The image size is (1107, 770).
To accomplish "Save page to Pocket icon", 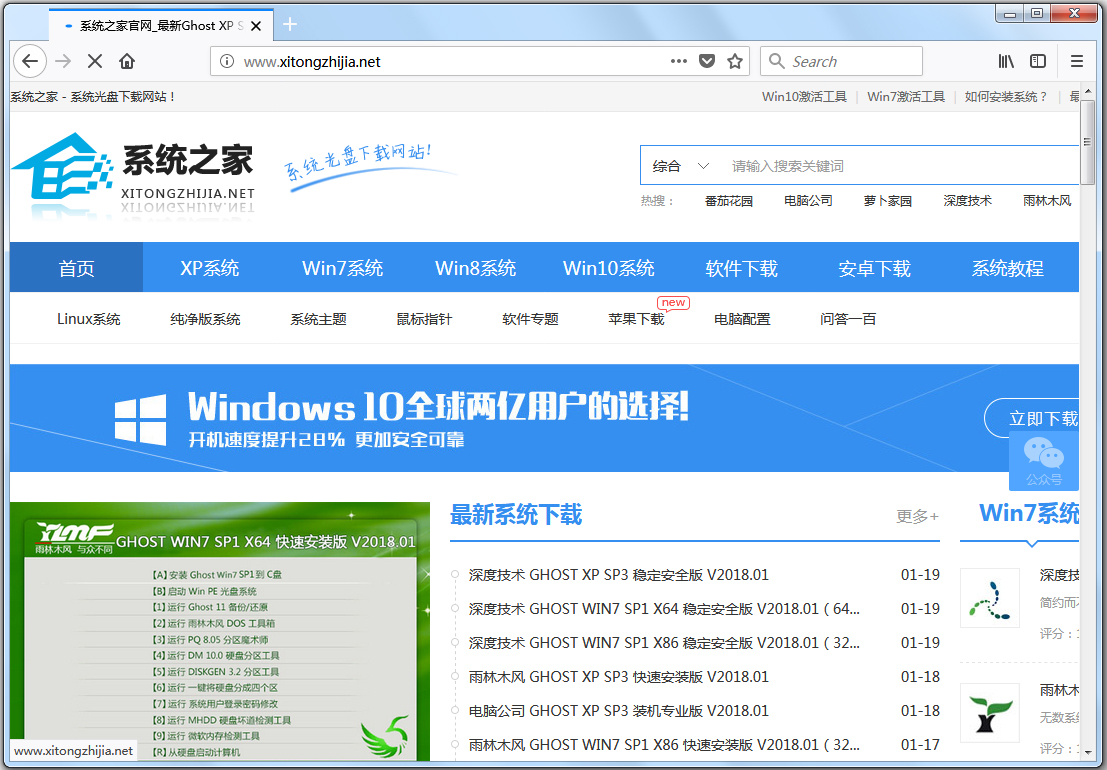I will coord(707,61).
